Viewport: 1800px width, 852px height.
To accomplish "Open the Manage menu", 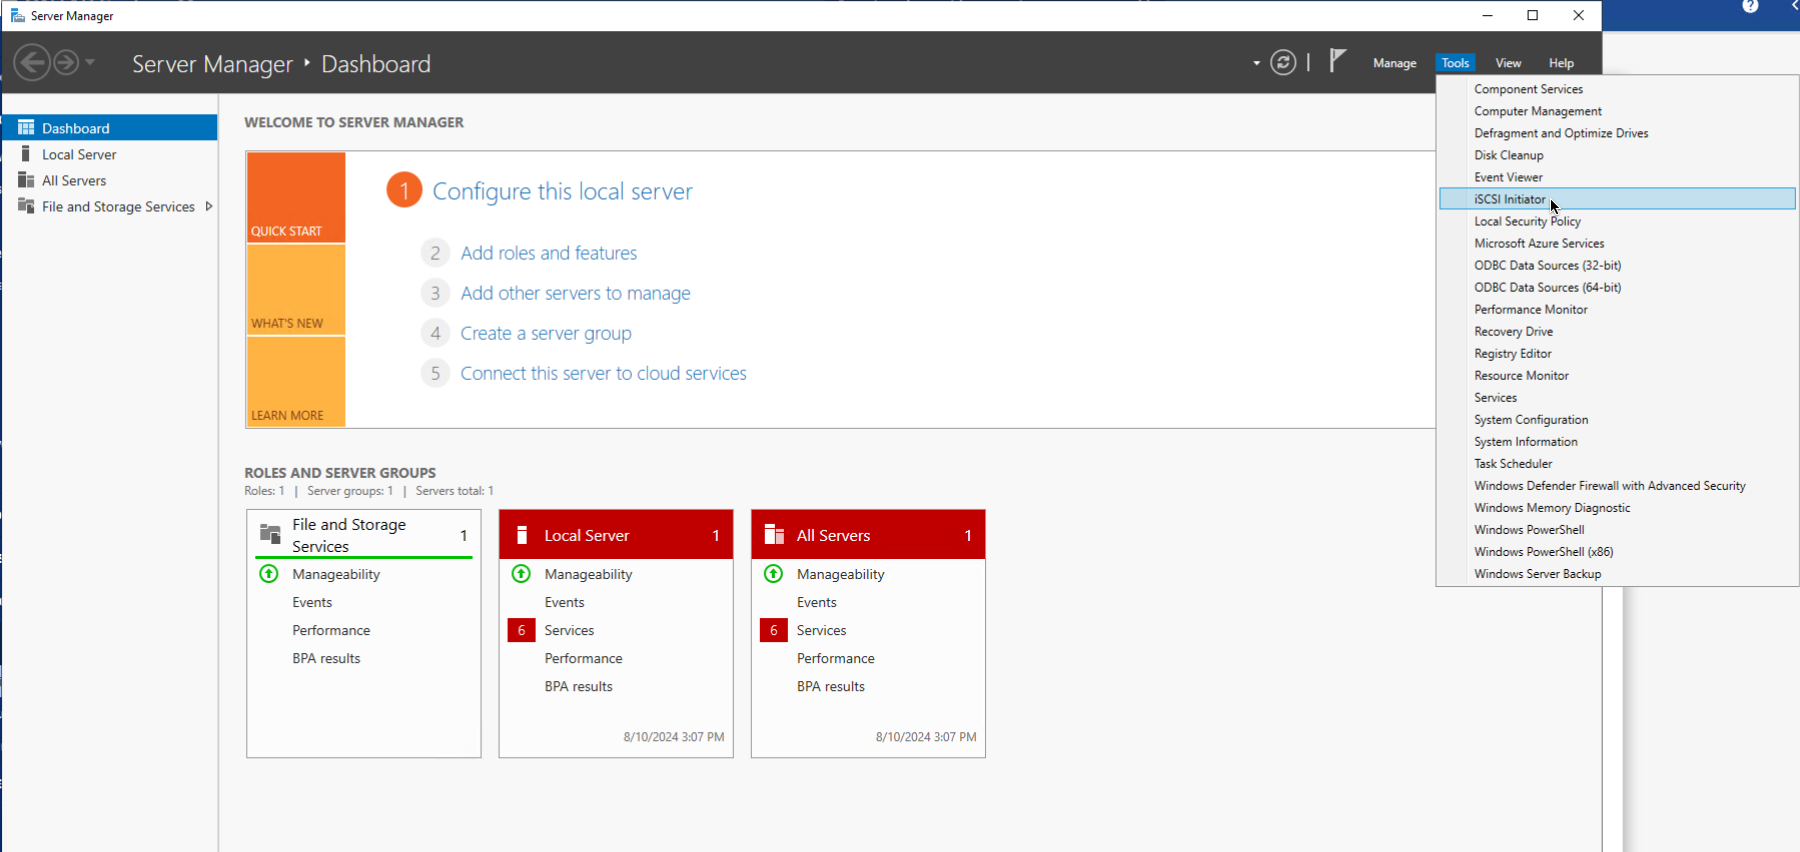I will click(1394, 63).
